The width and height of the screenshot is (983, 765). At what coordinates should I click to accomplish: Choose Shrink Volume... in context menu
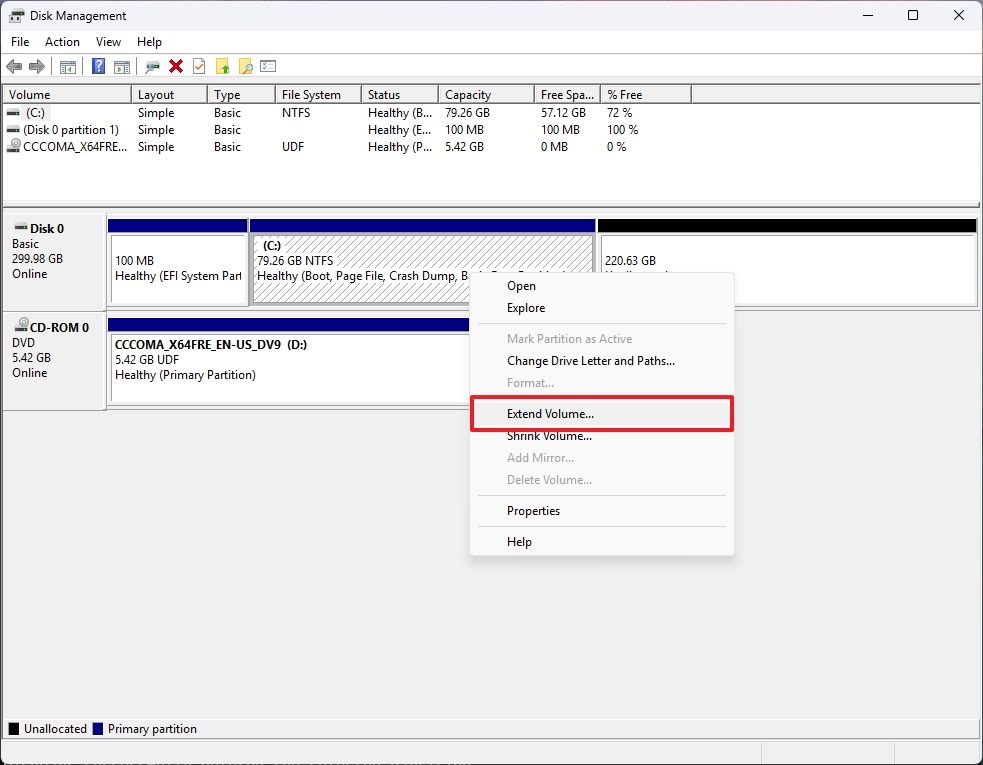pos(549,436)
